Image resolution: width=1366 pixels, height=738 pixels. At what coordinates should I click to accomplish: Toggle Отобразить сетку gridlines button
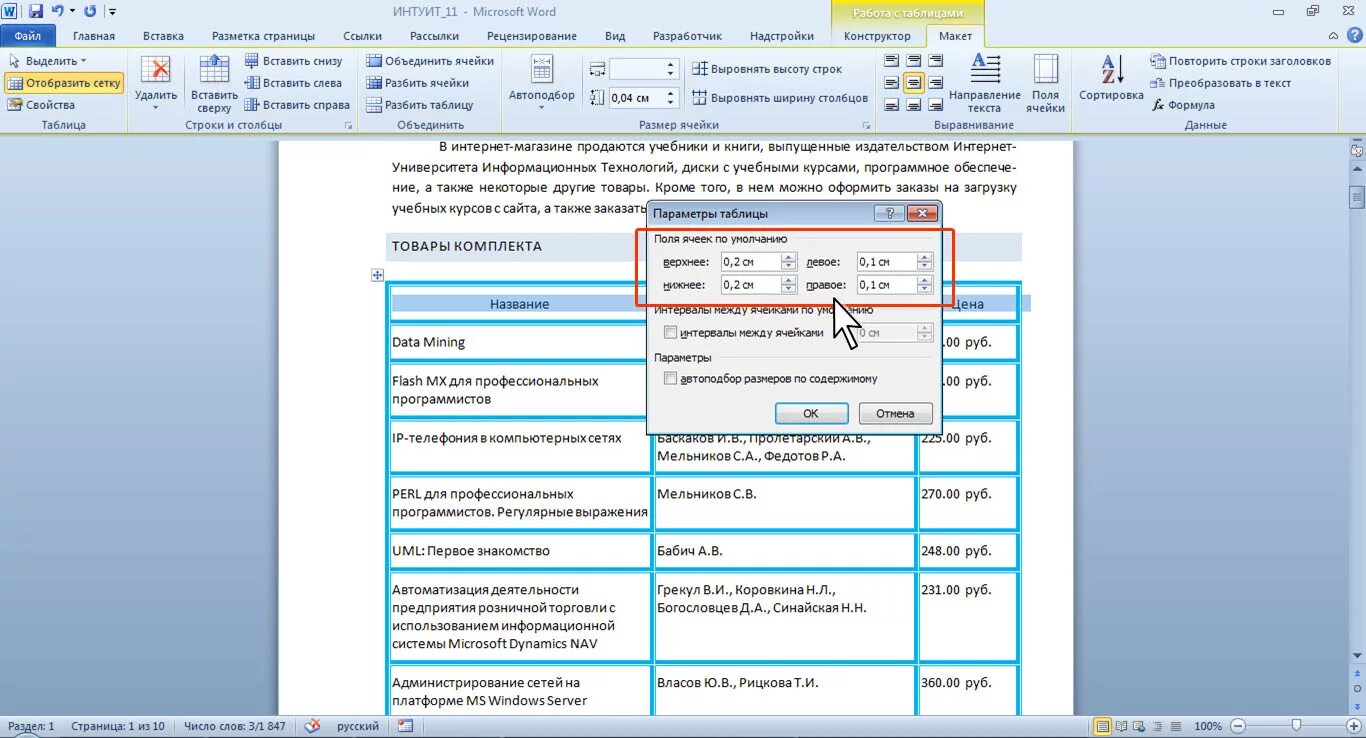[x=64, y=83]
